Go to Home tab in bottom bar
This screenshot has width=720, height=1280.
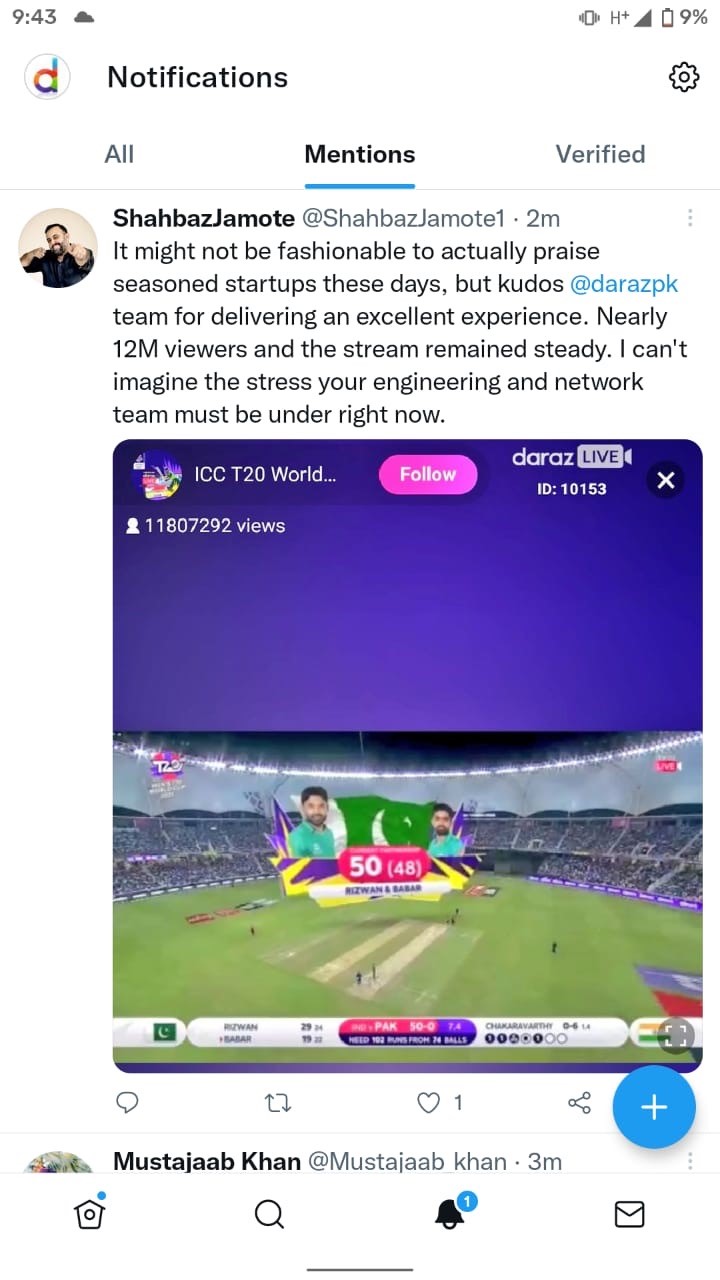click(x=90, y=1213)
